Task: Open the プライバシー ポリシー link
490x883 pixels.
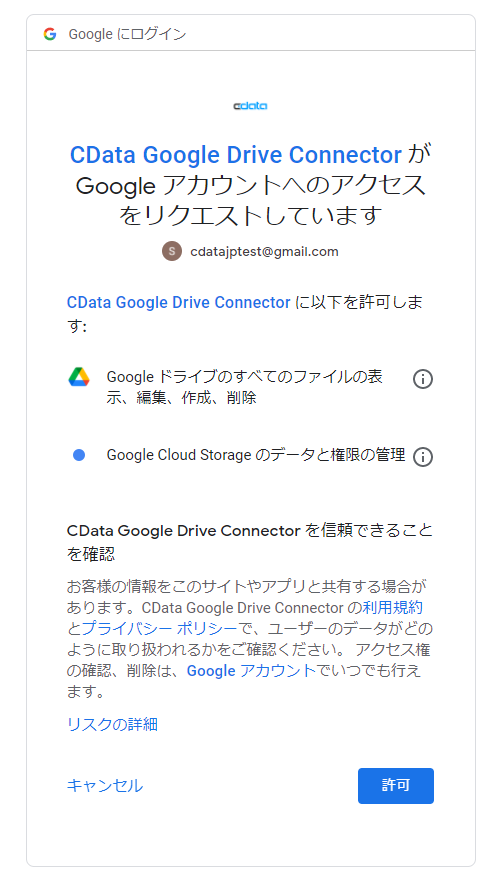Action: (x=159, y=628)
